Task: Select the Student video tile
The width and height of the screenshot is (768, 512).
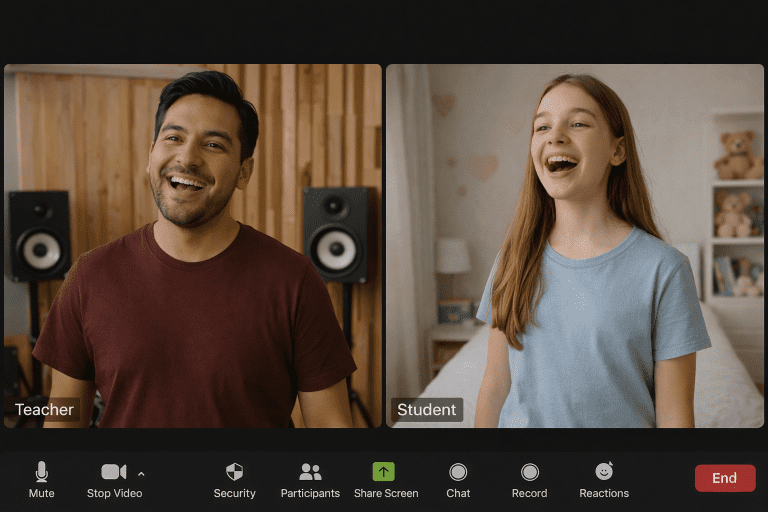Action: pos(575,246)
